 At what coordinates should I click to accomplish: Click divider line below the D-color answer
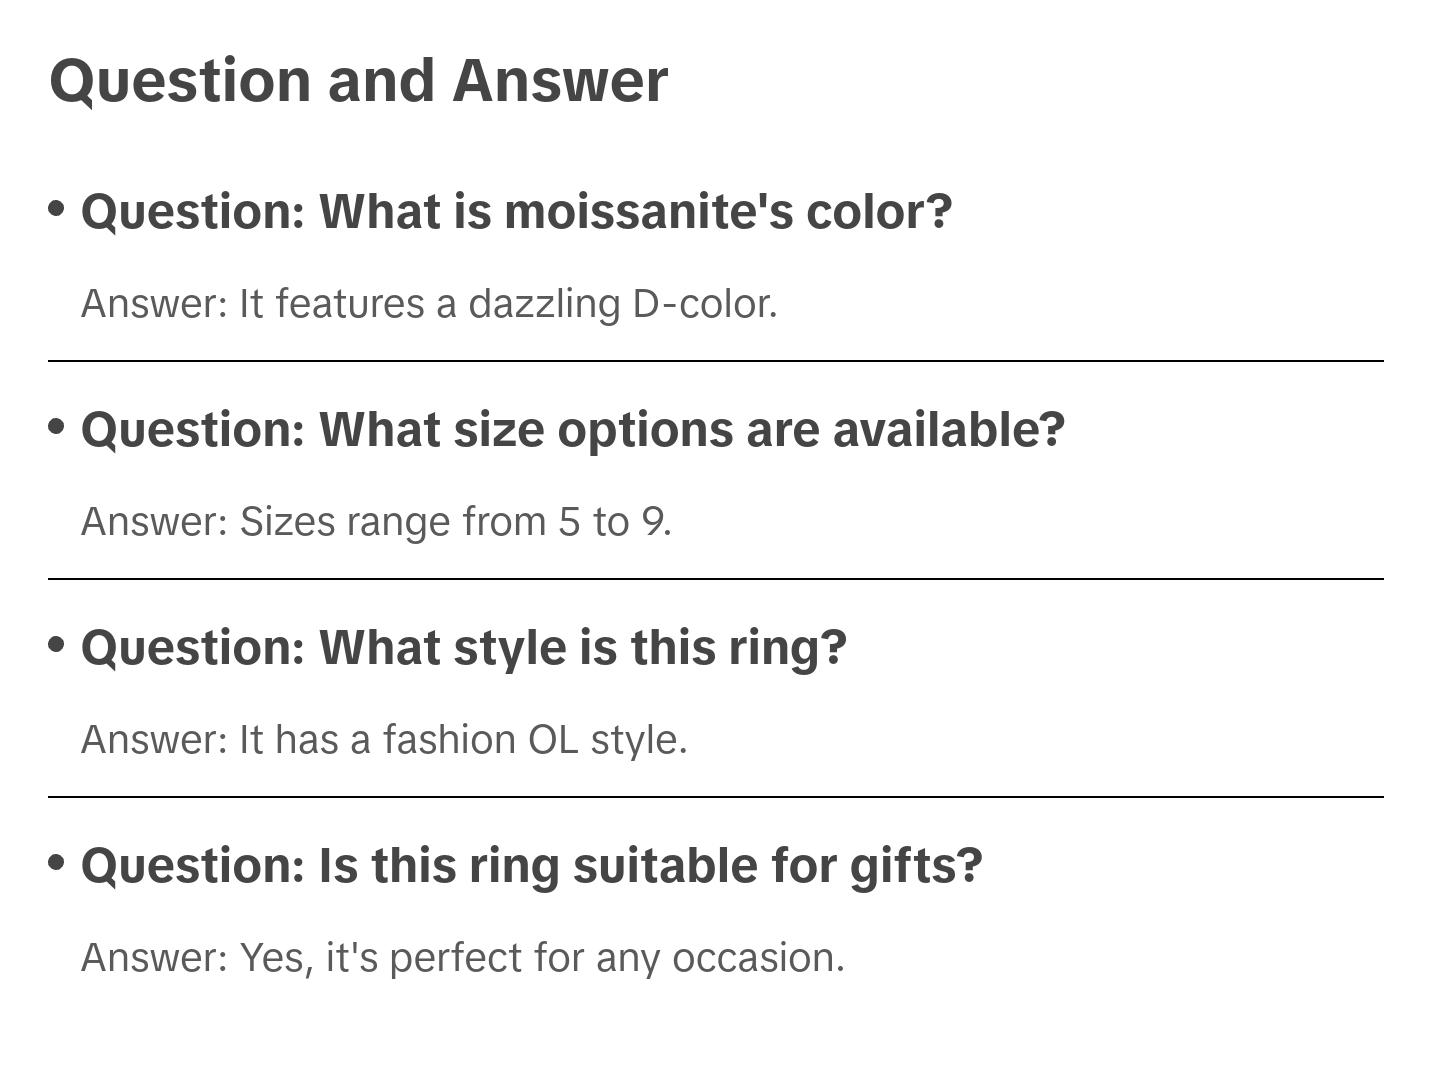point(715,361)
